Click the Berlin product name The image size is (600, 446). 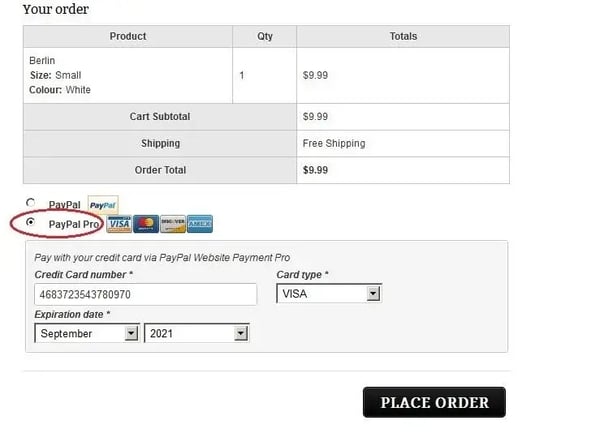click(42, 61)
